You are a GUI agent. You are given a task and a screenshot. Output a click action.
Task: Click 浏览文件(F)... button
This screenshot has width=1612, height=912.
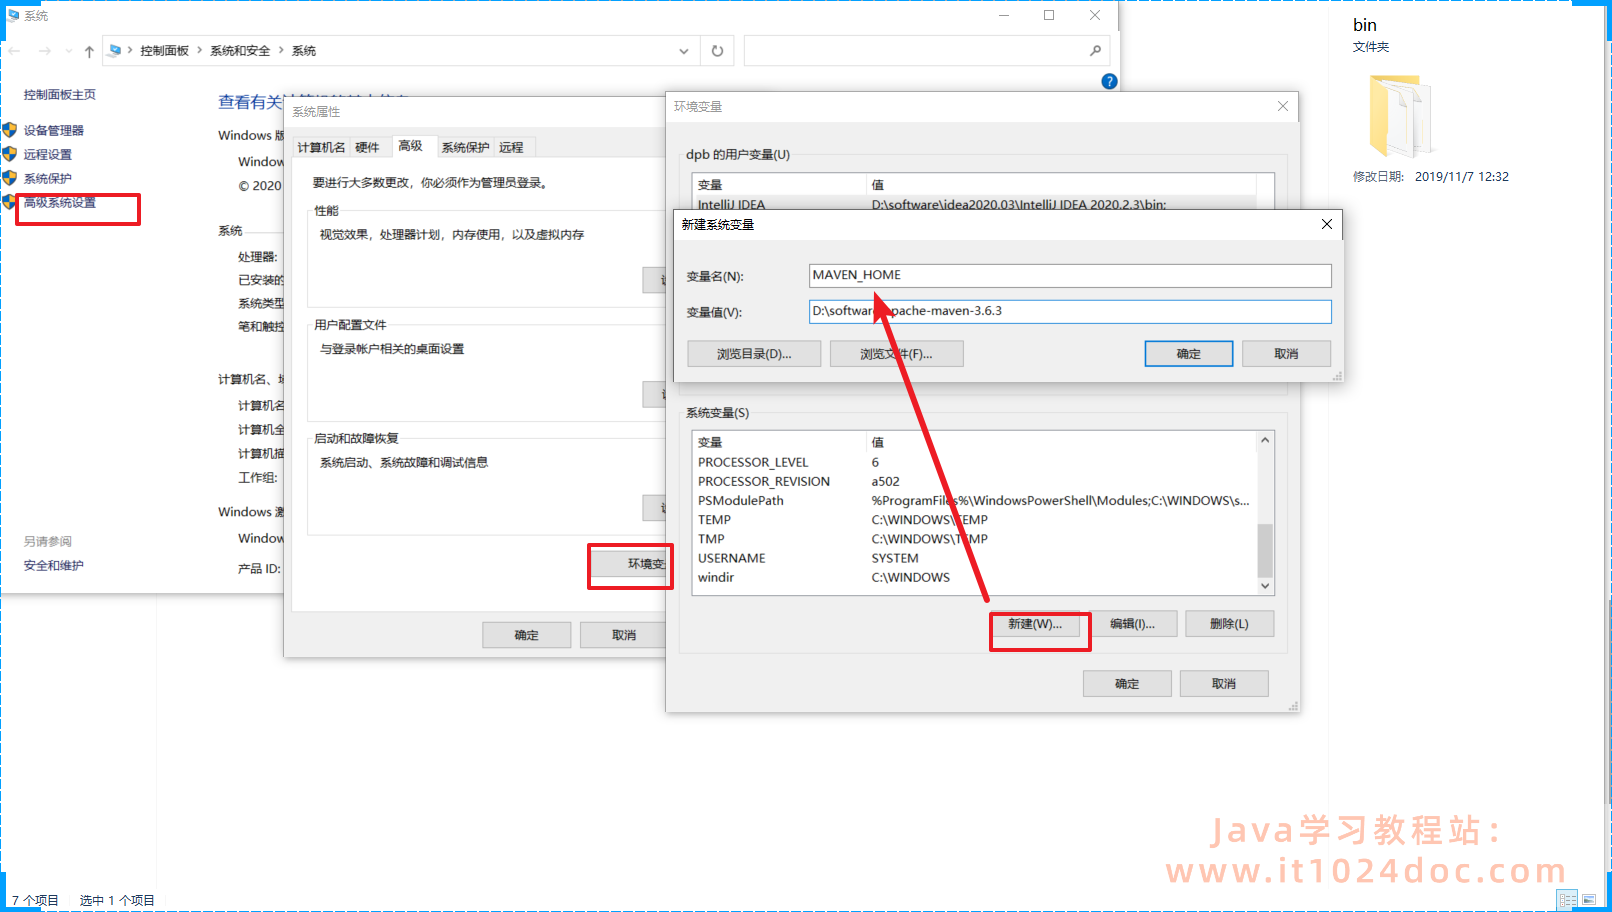tap(896, 354)
